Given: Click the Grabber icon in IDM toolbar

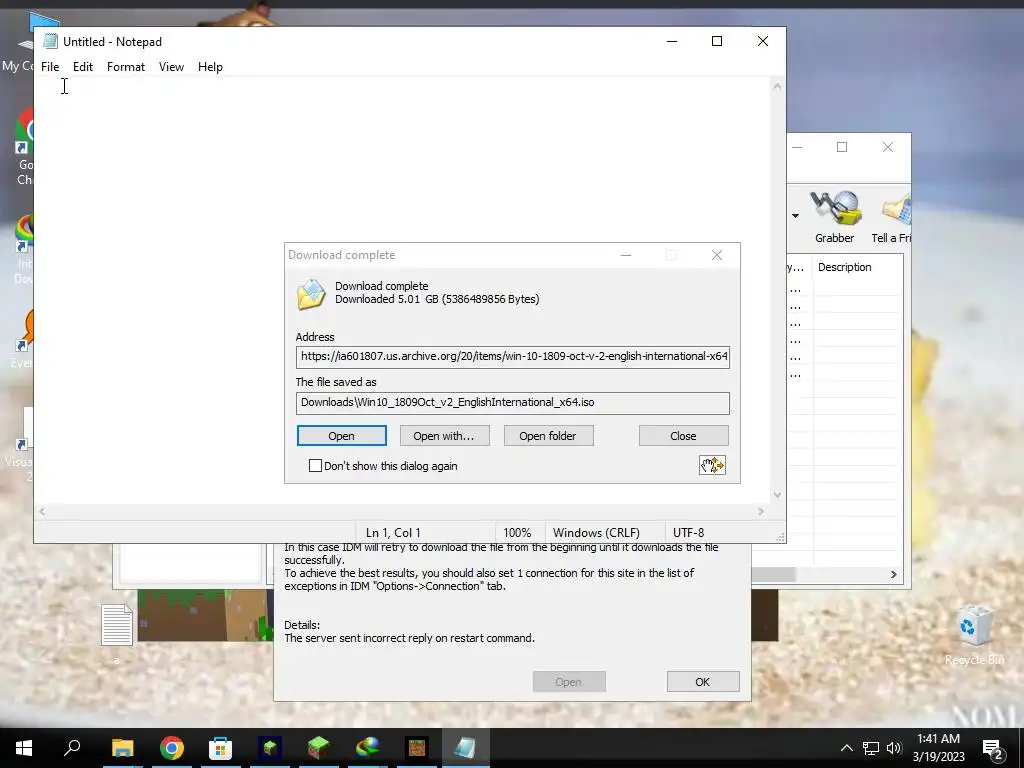Looking at the screenshot, I should (835, 217).
